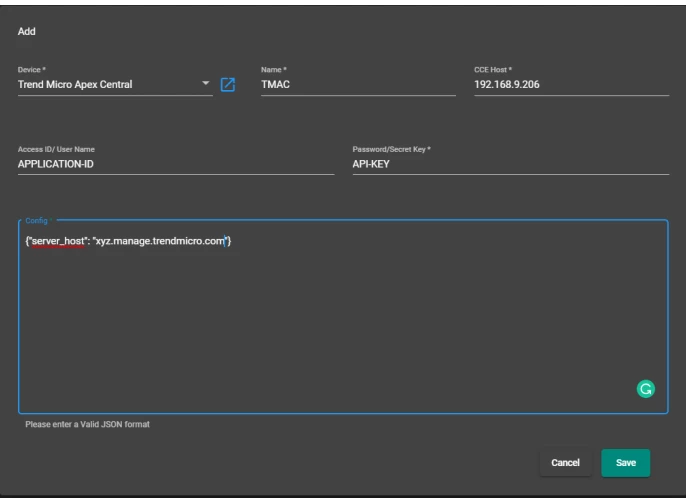The width and height of the screenshot is (686, 499).
Task: Select the Trend Micro Apex Central device field
Action: point(115,84)
